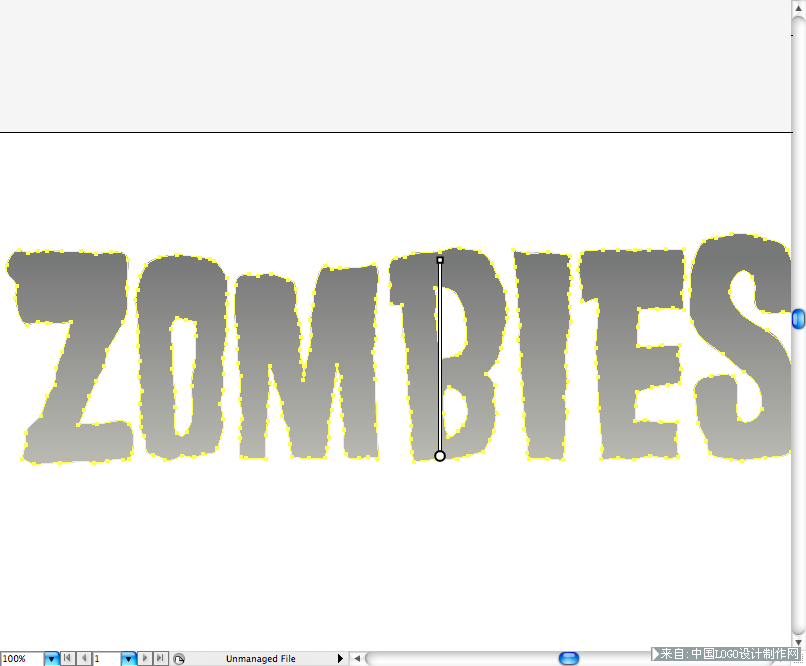Click the Version Cue status icon
The width and height of the screenshot is (806, 666).
(179, 659)
